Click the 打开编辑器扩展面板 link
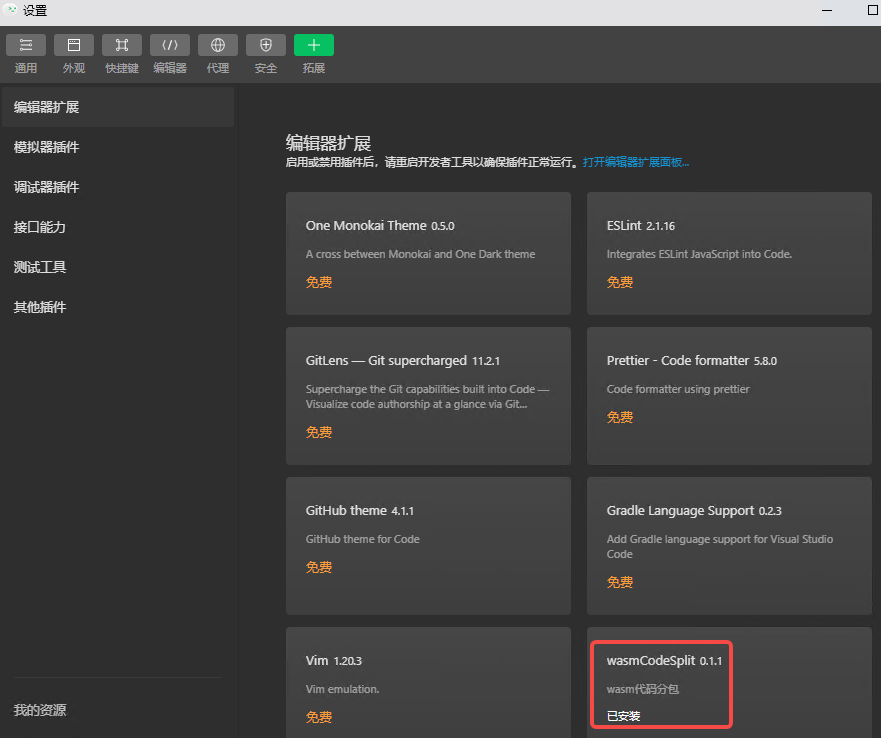Viewport: 881px width, 738px height. (635, 162)
